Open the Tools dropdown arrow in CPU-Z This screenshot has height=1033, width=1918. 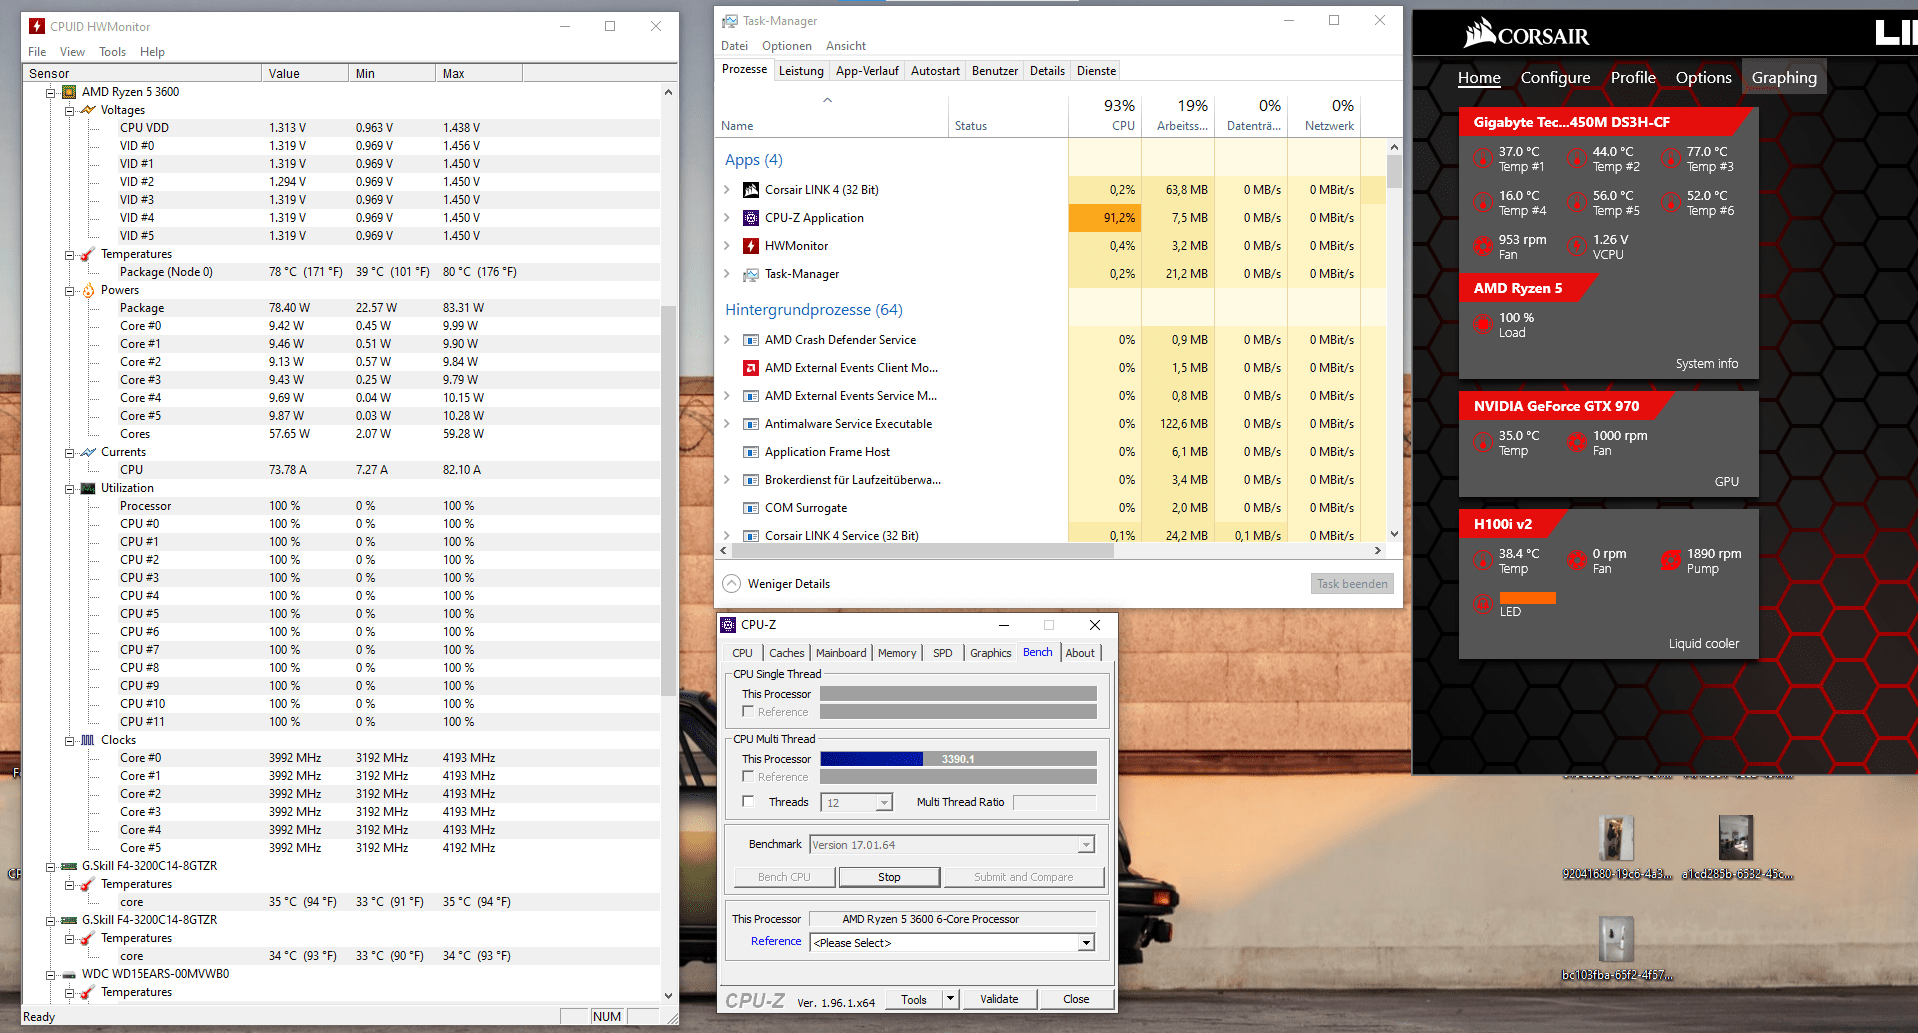(x=950, y=999)
